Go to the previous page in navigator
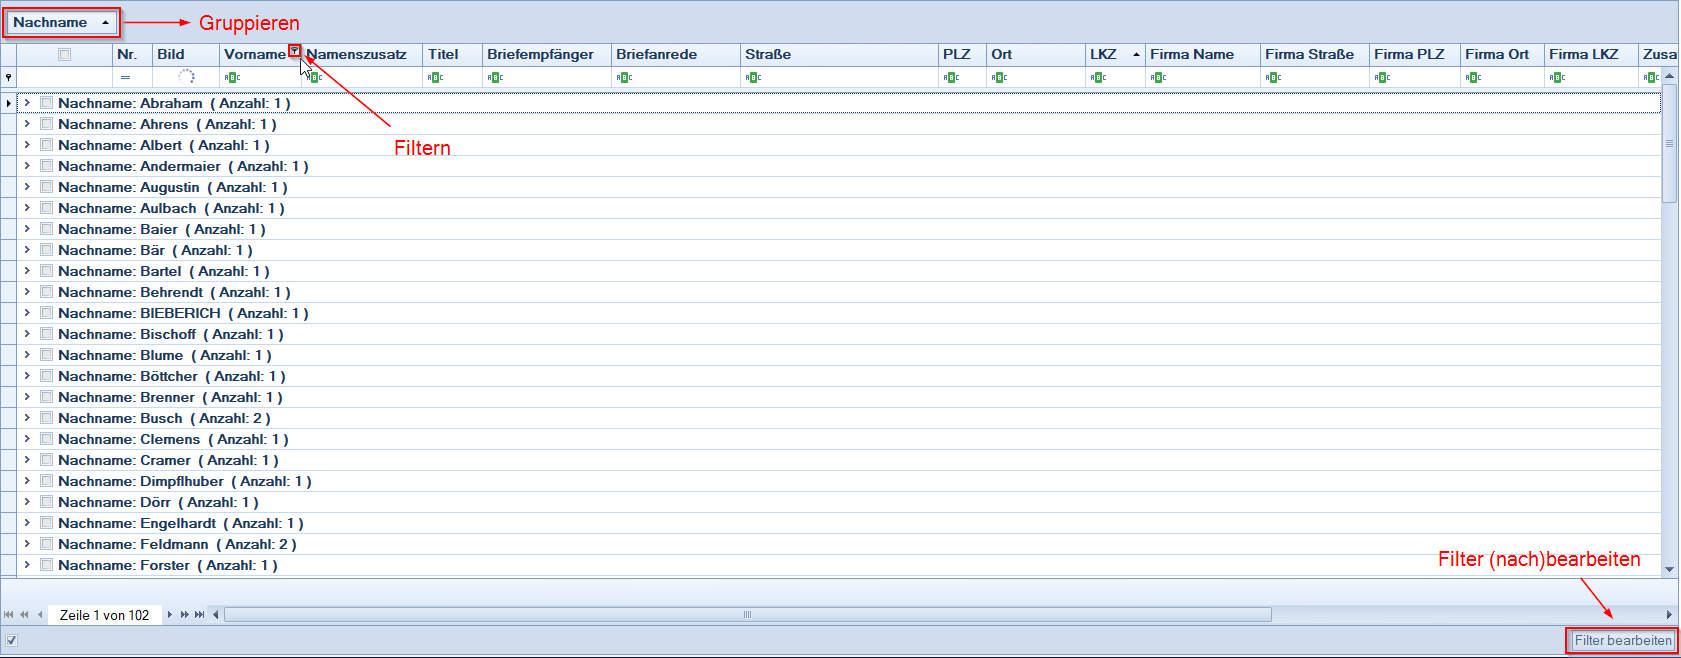This screenshot has width=1681, height=658. pos(24,615)
